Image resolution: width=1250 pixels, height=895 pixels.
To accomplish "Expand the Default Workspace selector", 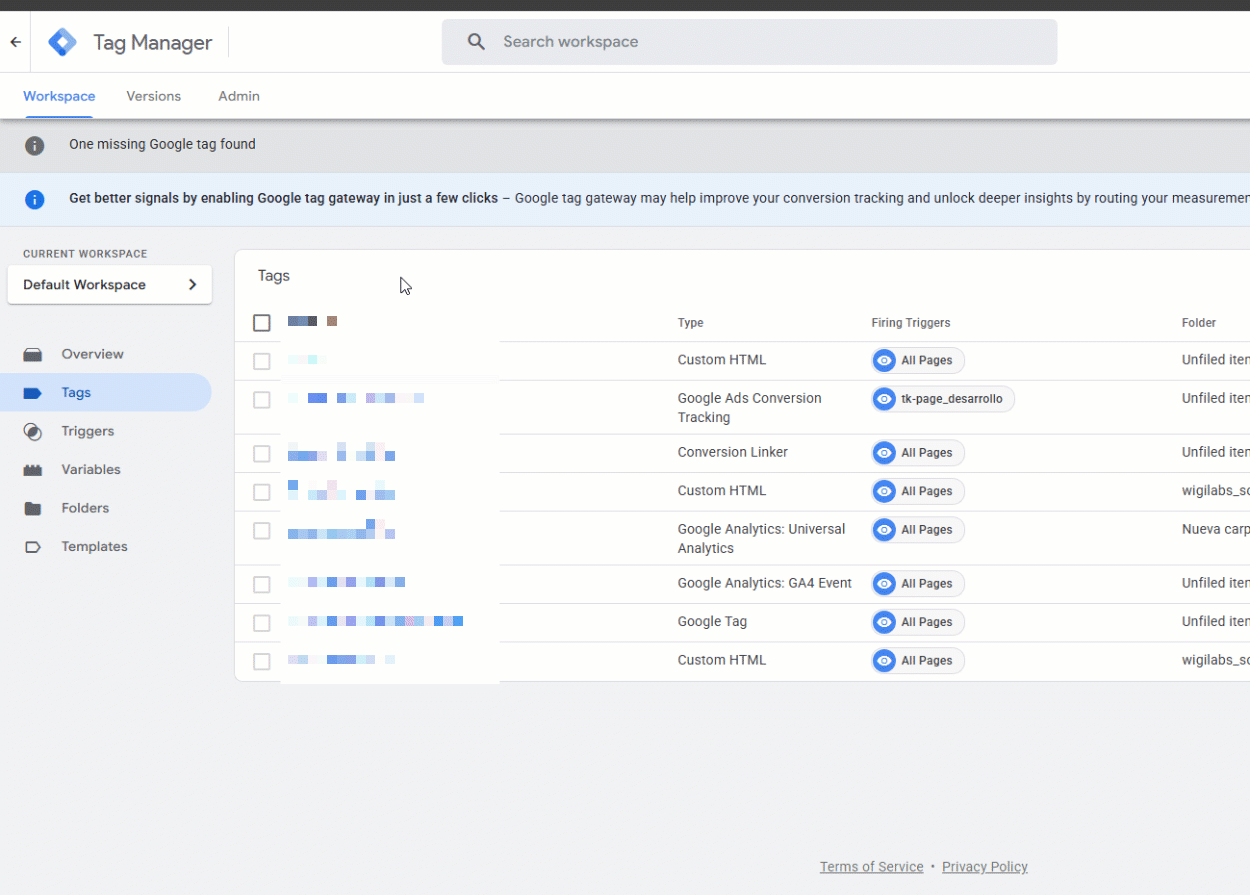I will point(110,285).
